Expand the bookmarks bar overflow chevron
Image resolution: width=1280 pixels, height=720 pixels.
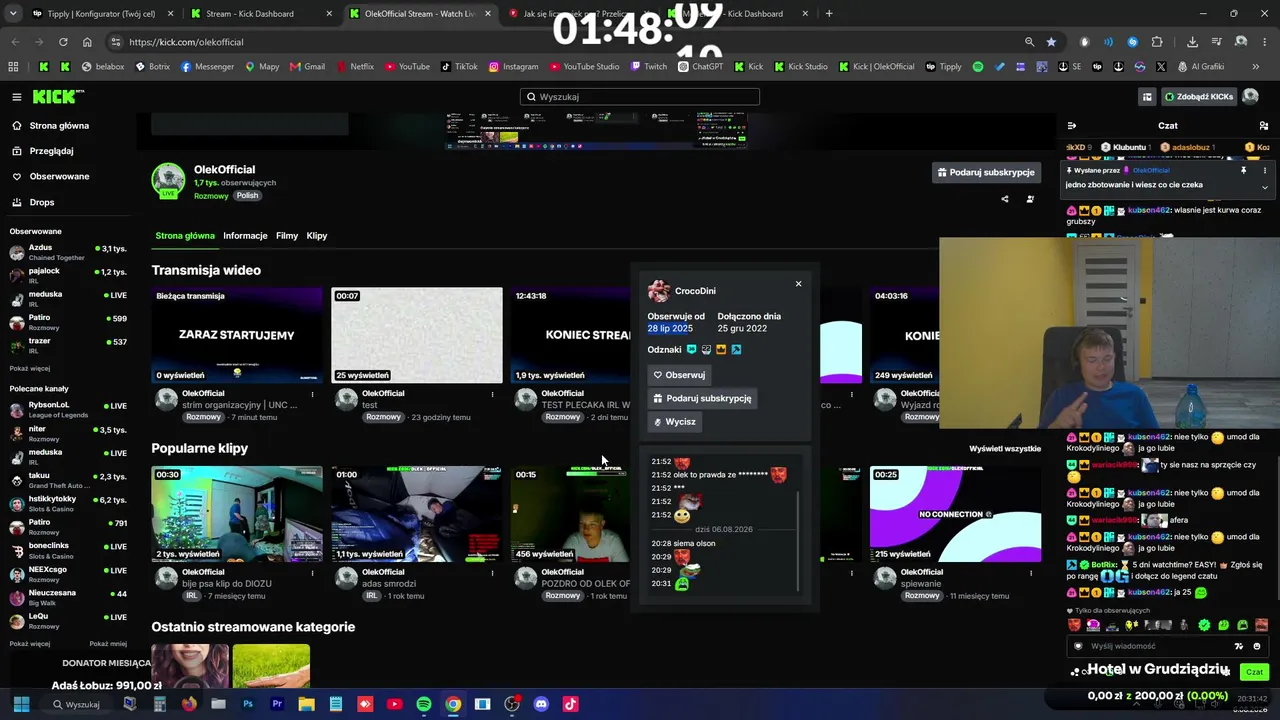[1256, 67]
